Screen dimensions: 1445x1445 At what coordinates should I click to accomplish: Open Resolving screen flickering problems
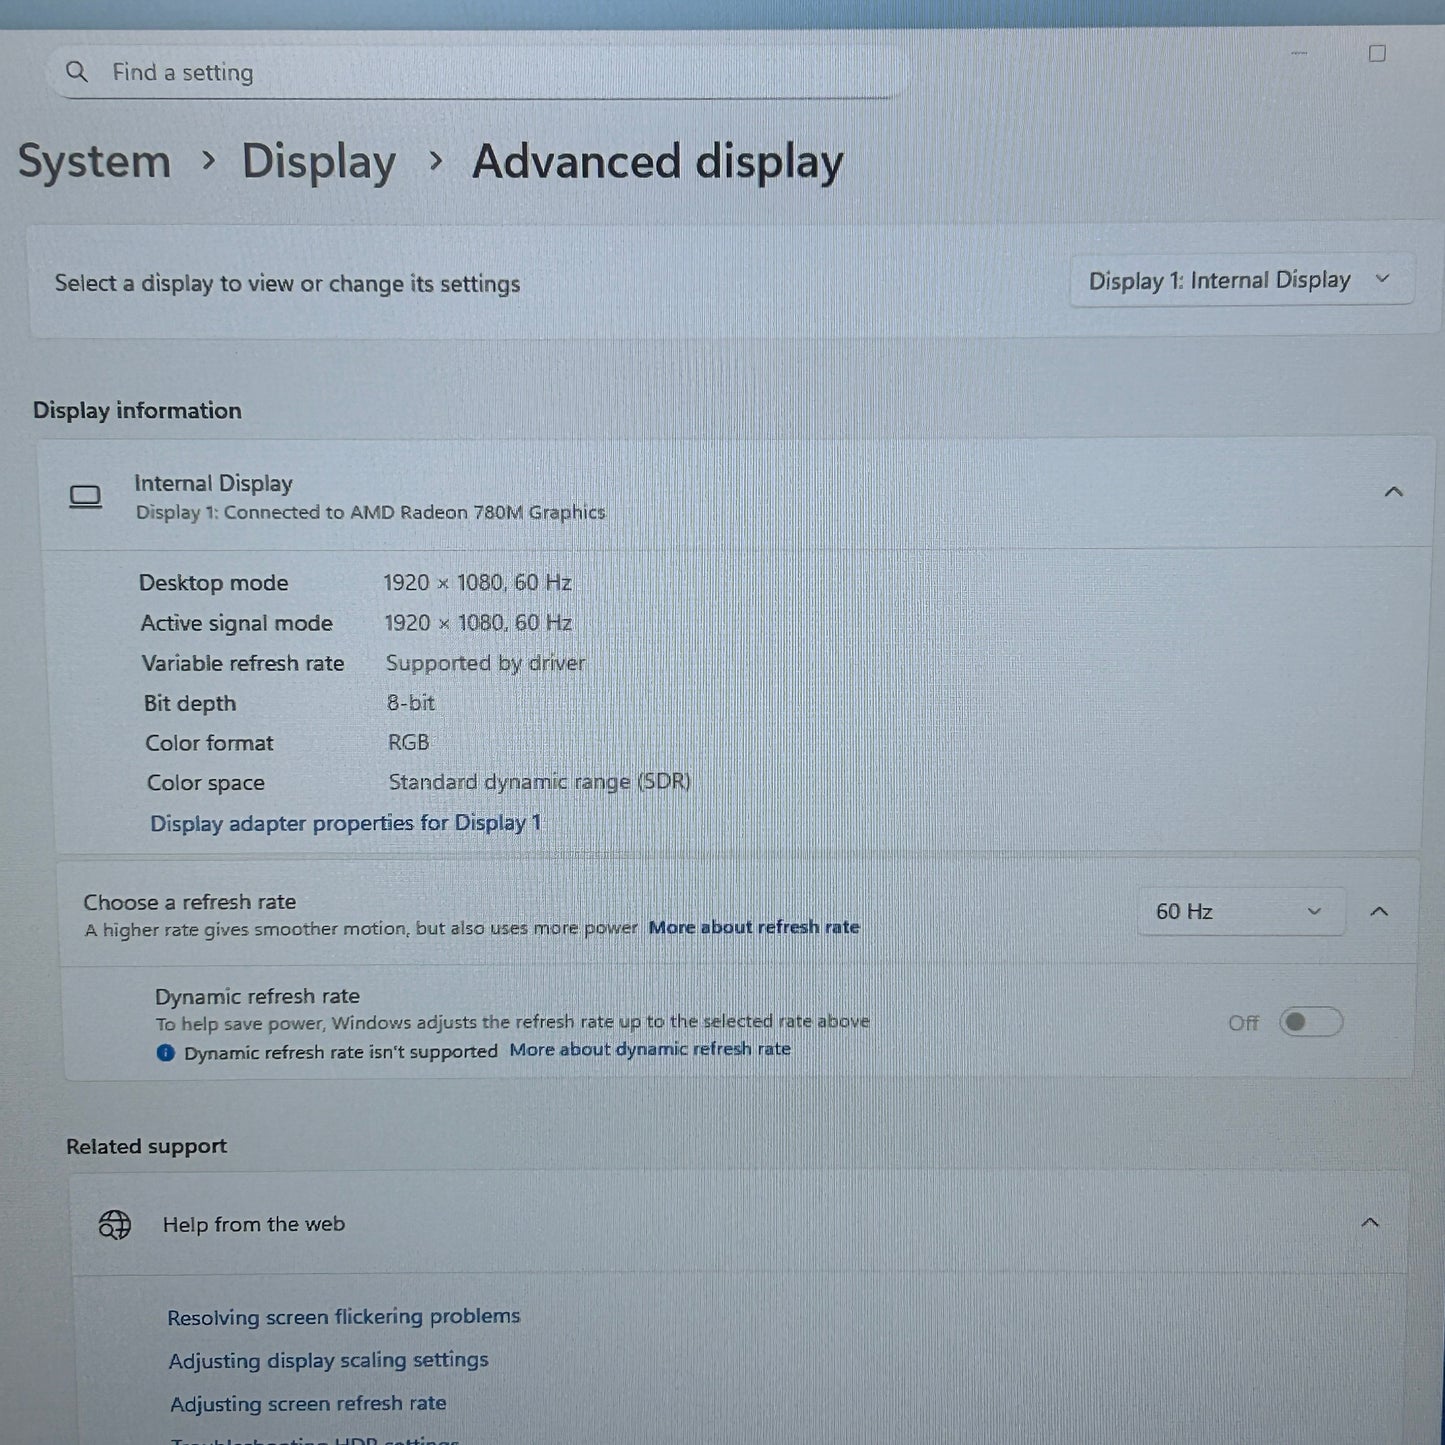pyautogui.click(x=344, y=1316)
